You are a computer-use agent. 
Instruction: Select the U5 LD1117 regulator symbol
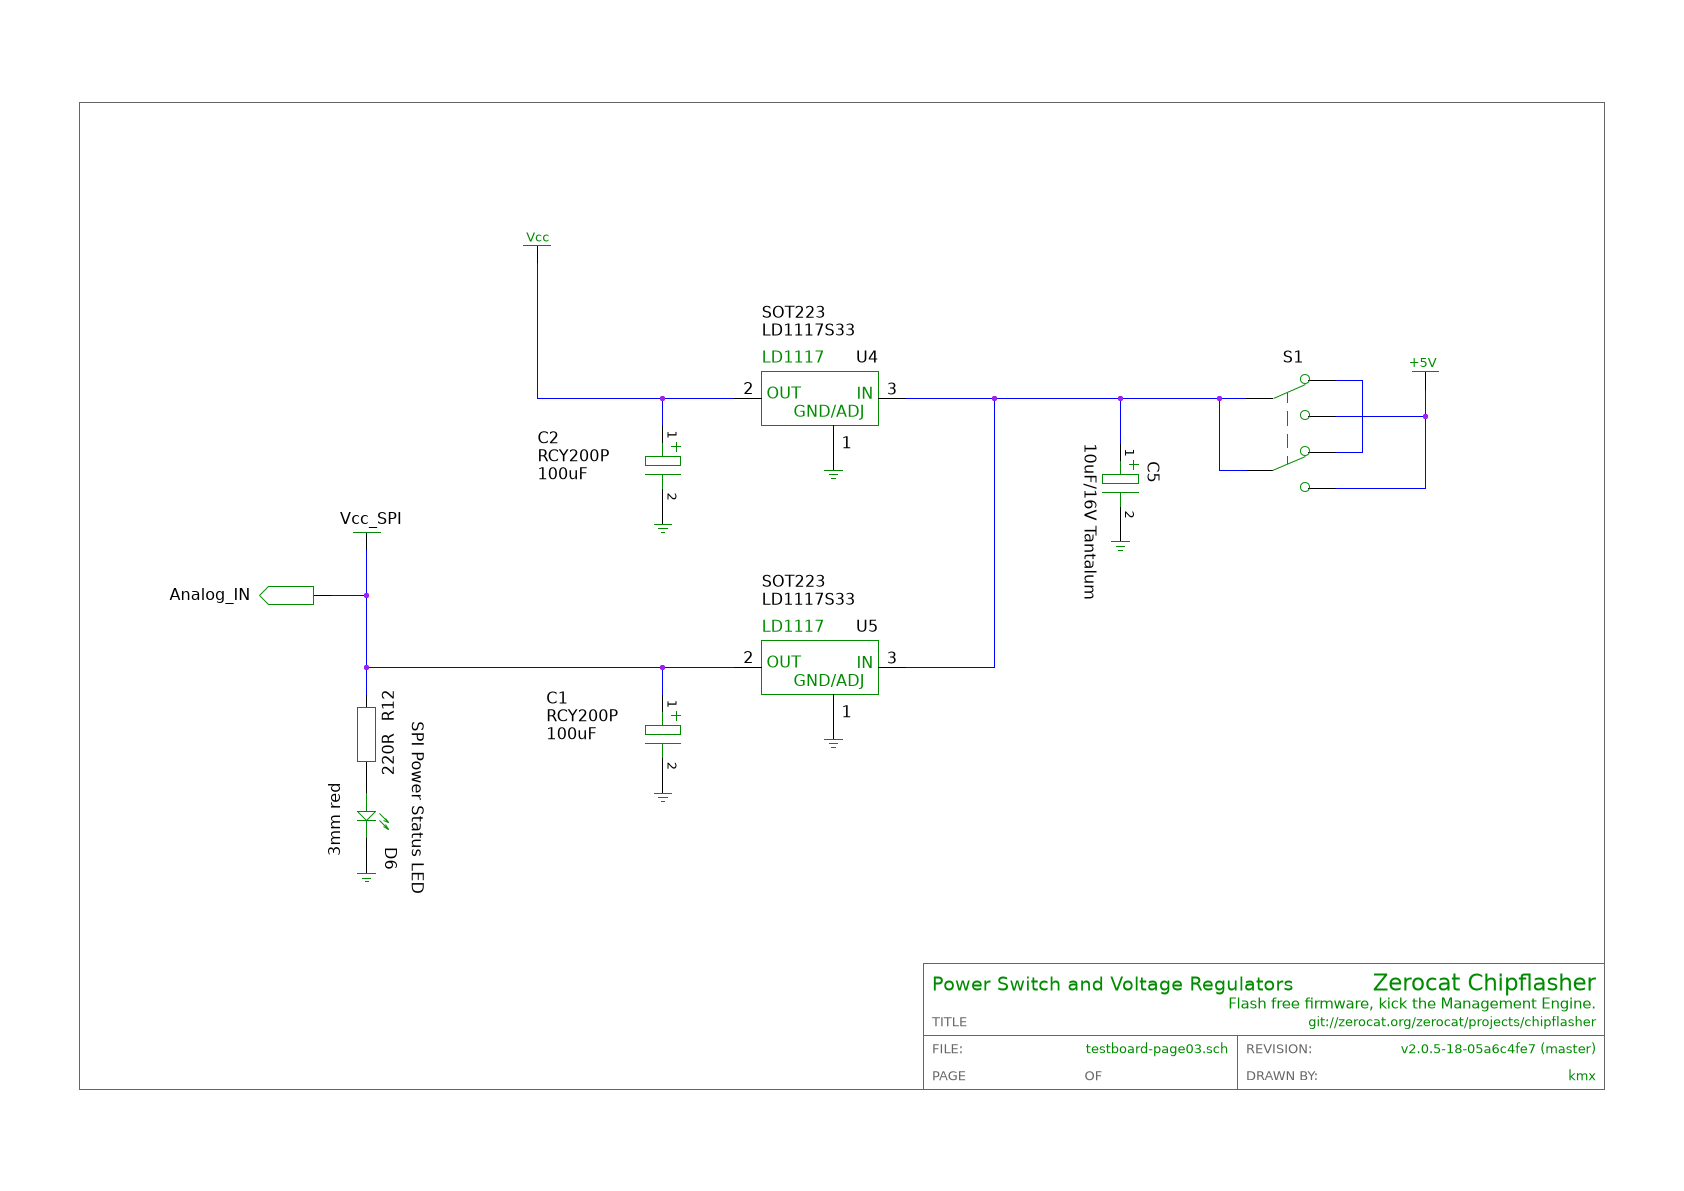(819, 667)
